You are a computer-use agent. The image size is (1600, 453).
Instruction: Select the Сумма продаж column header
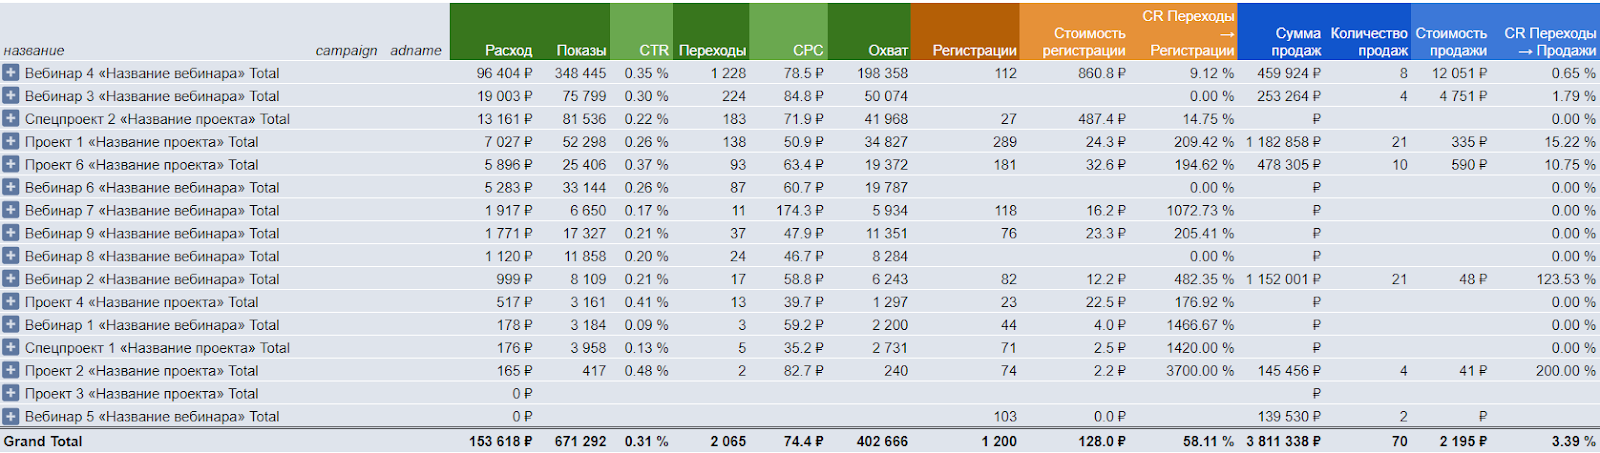click(x=1297, y=42)
